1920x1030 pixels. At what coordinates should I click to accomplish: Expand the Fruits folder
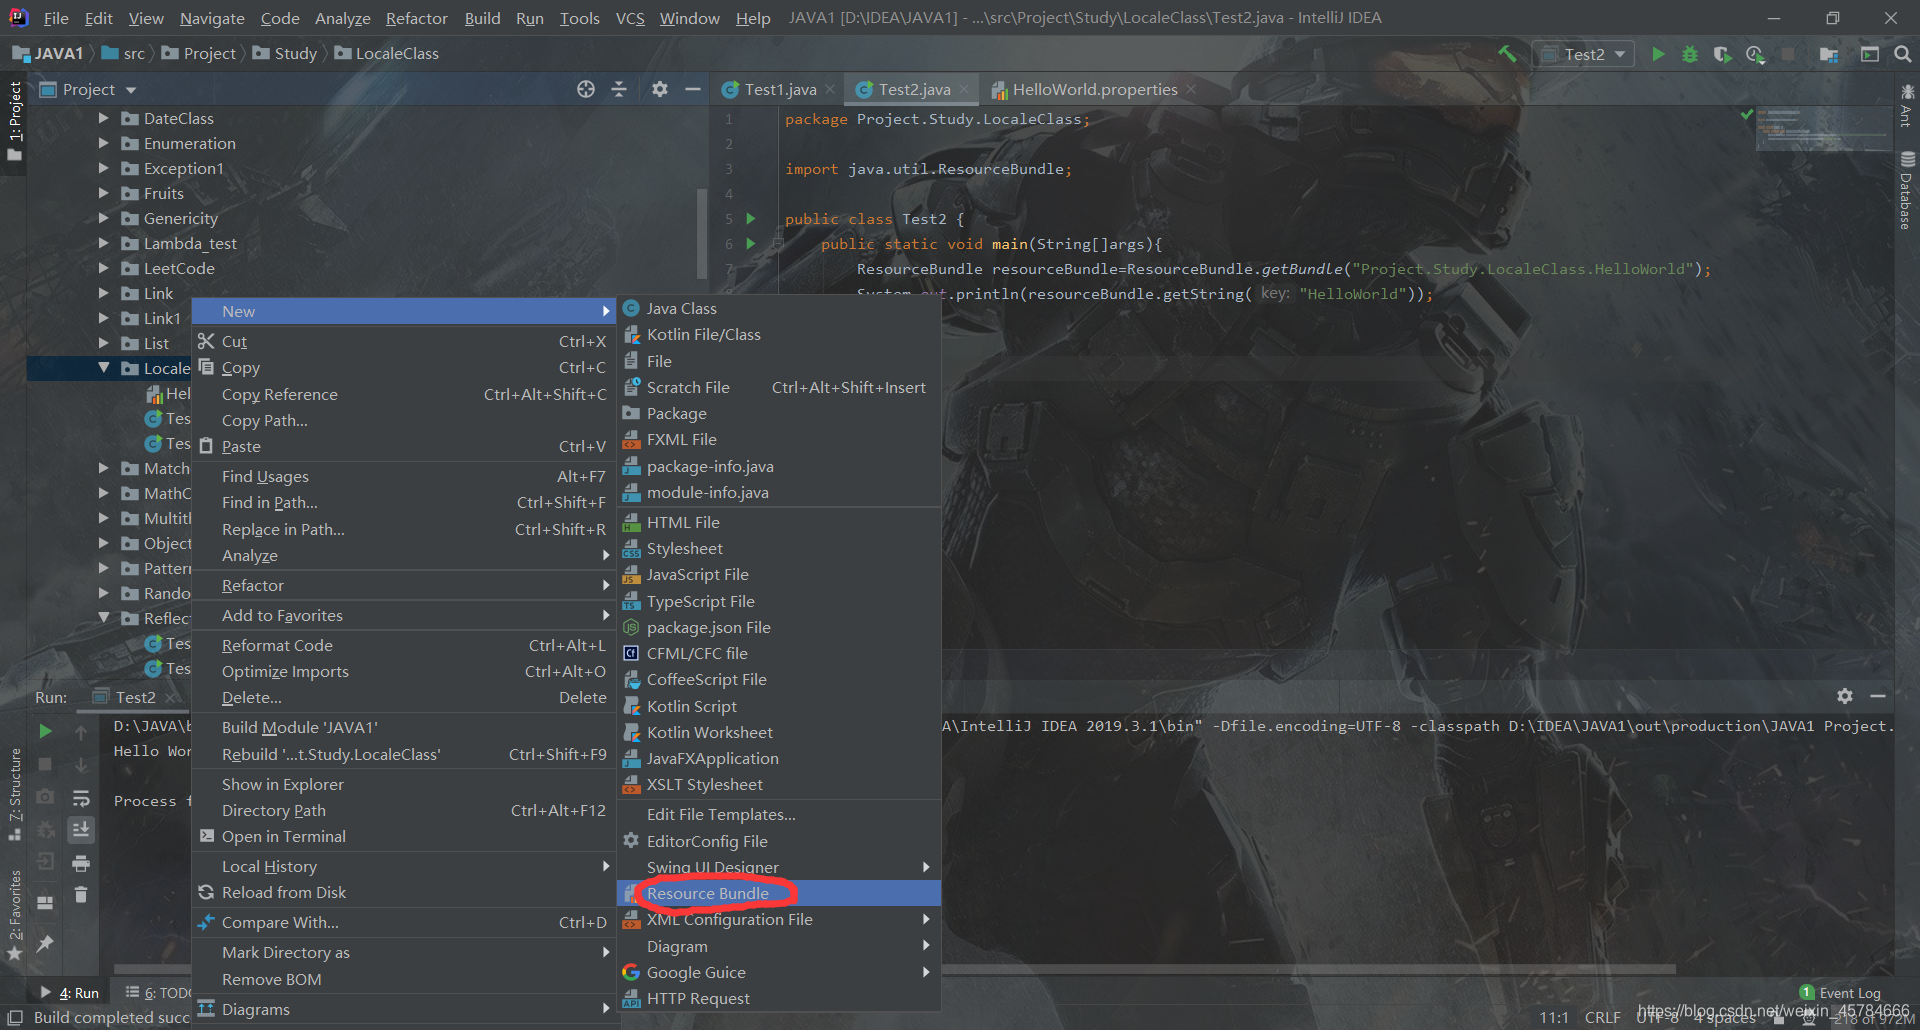click(103, 193)
